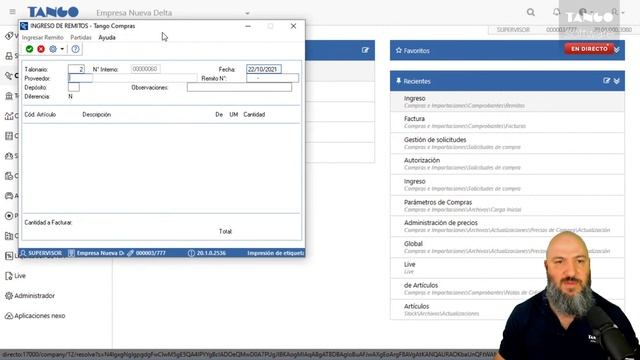This screenshot has height=360, width=640.
Task: Open recent Autorización item
Action: click(x=507, y=164)
